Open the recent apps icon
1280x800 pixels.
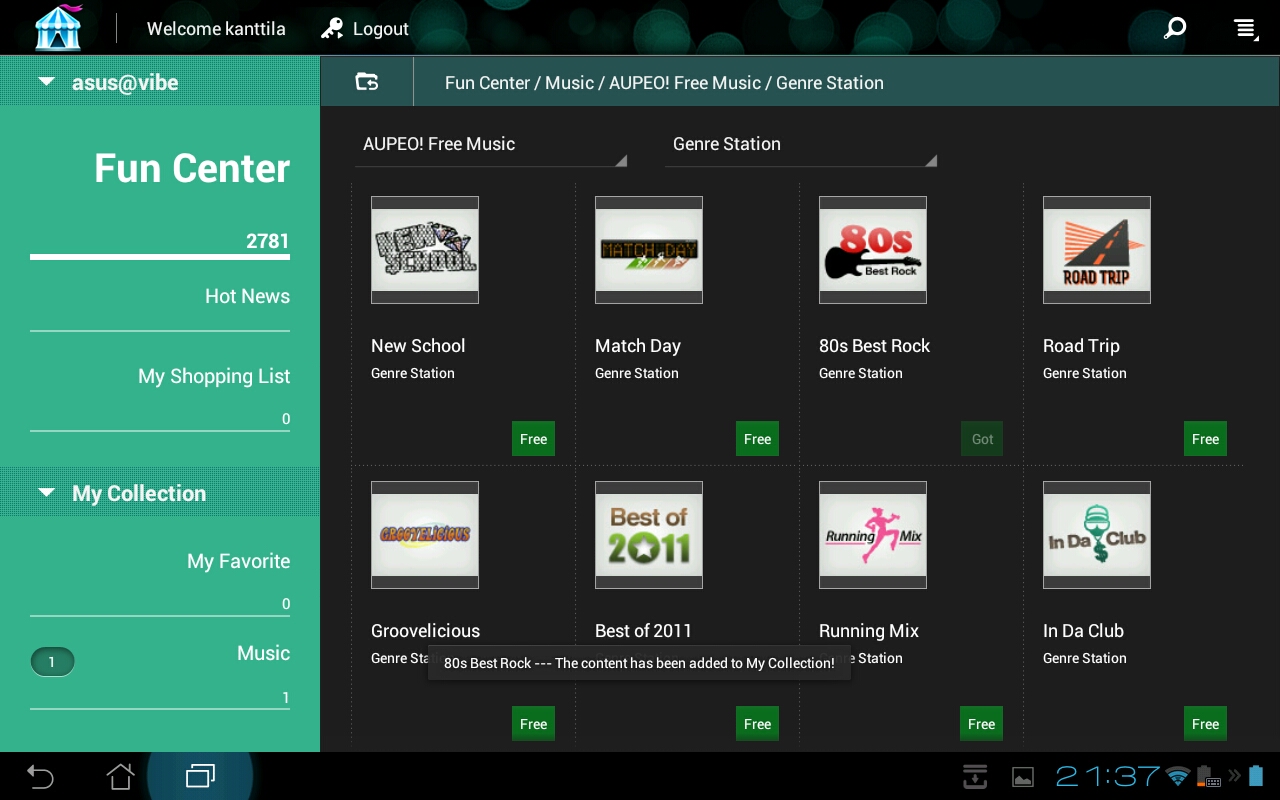point(200,776)
